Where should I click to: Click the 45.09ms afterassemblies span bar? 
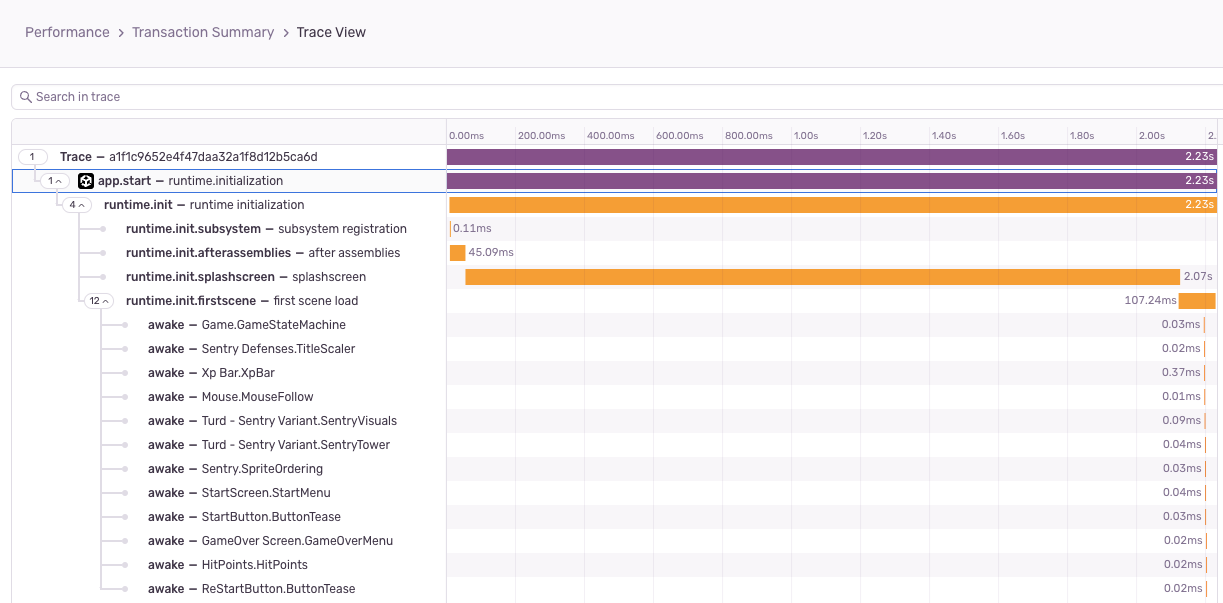(456, 252)
